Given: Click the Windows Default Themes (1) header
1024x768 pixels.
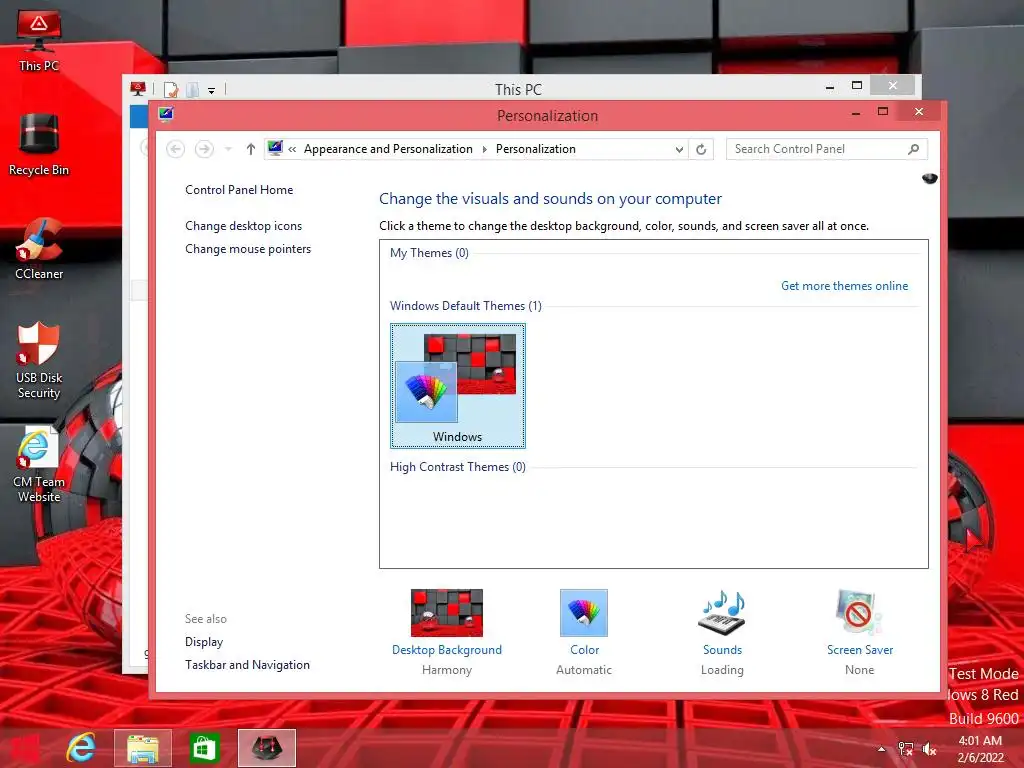Looking at the screenshot, I should click(x=466, y=306).
